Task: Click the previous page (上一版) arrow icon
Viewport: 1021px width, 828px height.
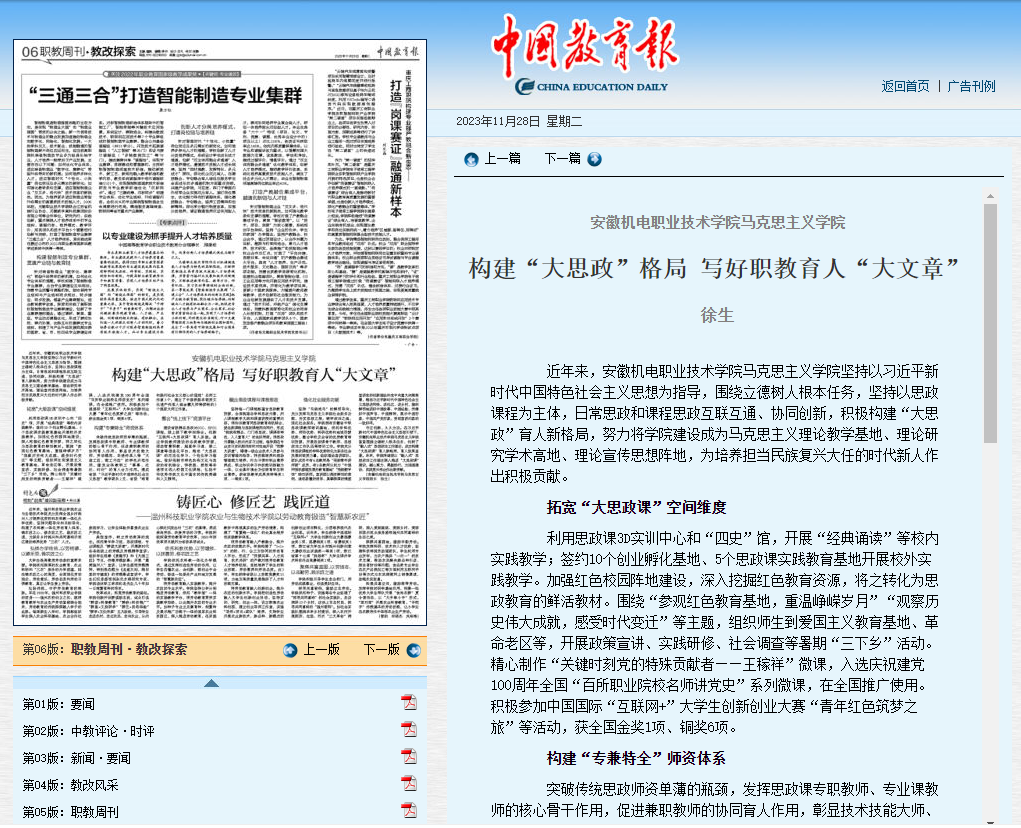Action: point(290,650)
